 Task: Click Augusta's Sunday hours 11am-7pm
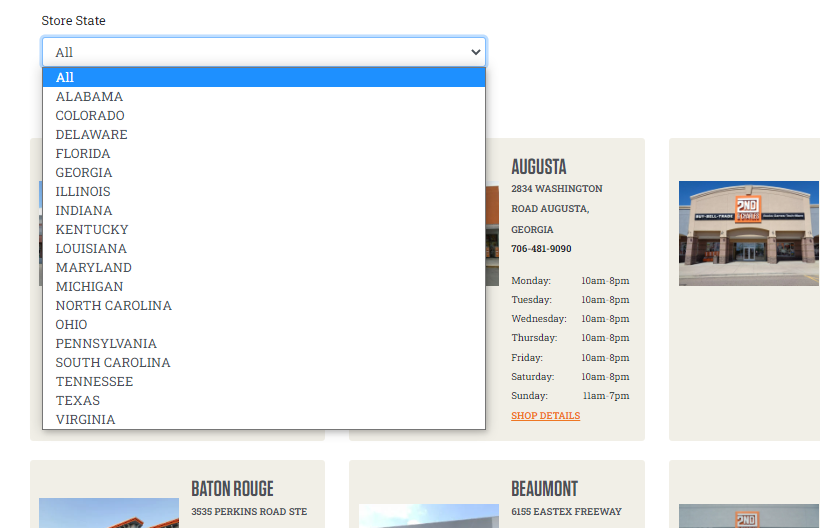point(606,396)
